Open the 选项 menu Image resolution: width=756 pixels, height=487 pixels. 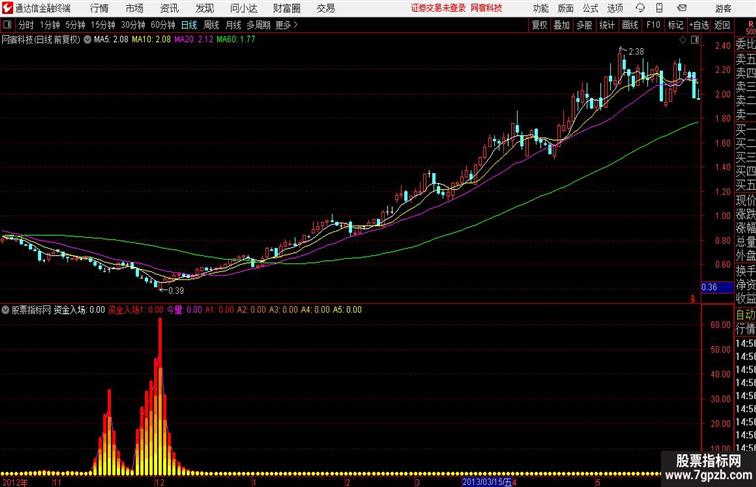(615, 8)
